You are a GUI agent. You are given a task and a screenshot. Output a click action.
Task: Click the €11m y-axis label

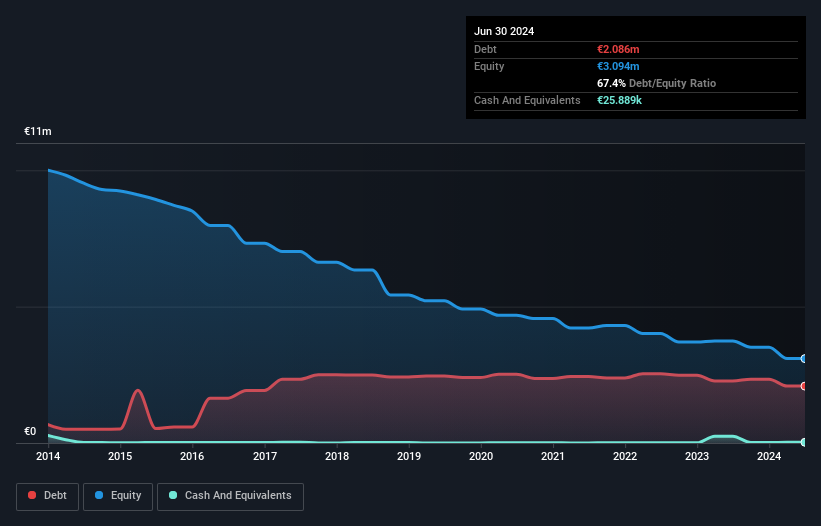[38, 131]
